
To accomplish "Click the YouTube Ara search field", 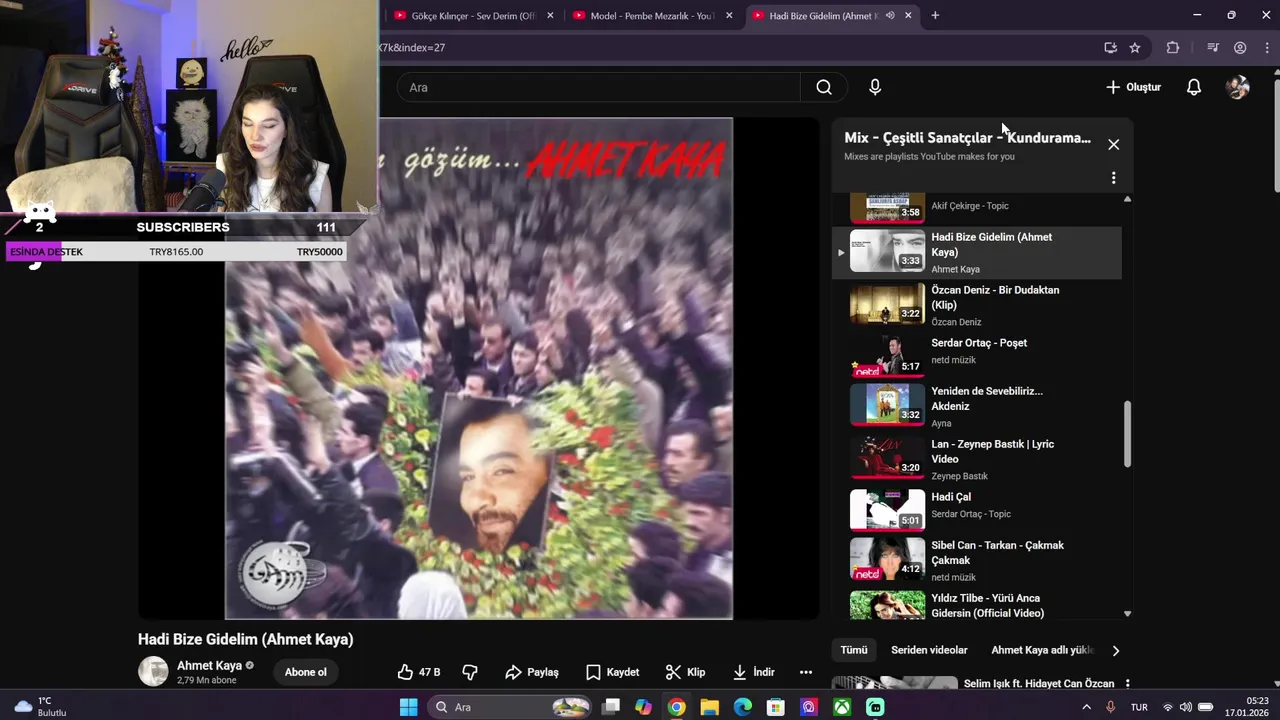I will [600, 87].
